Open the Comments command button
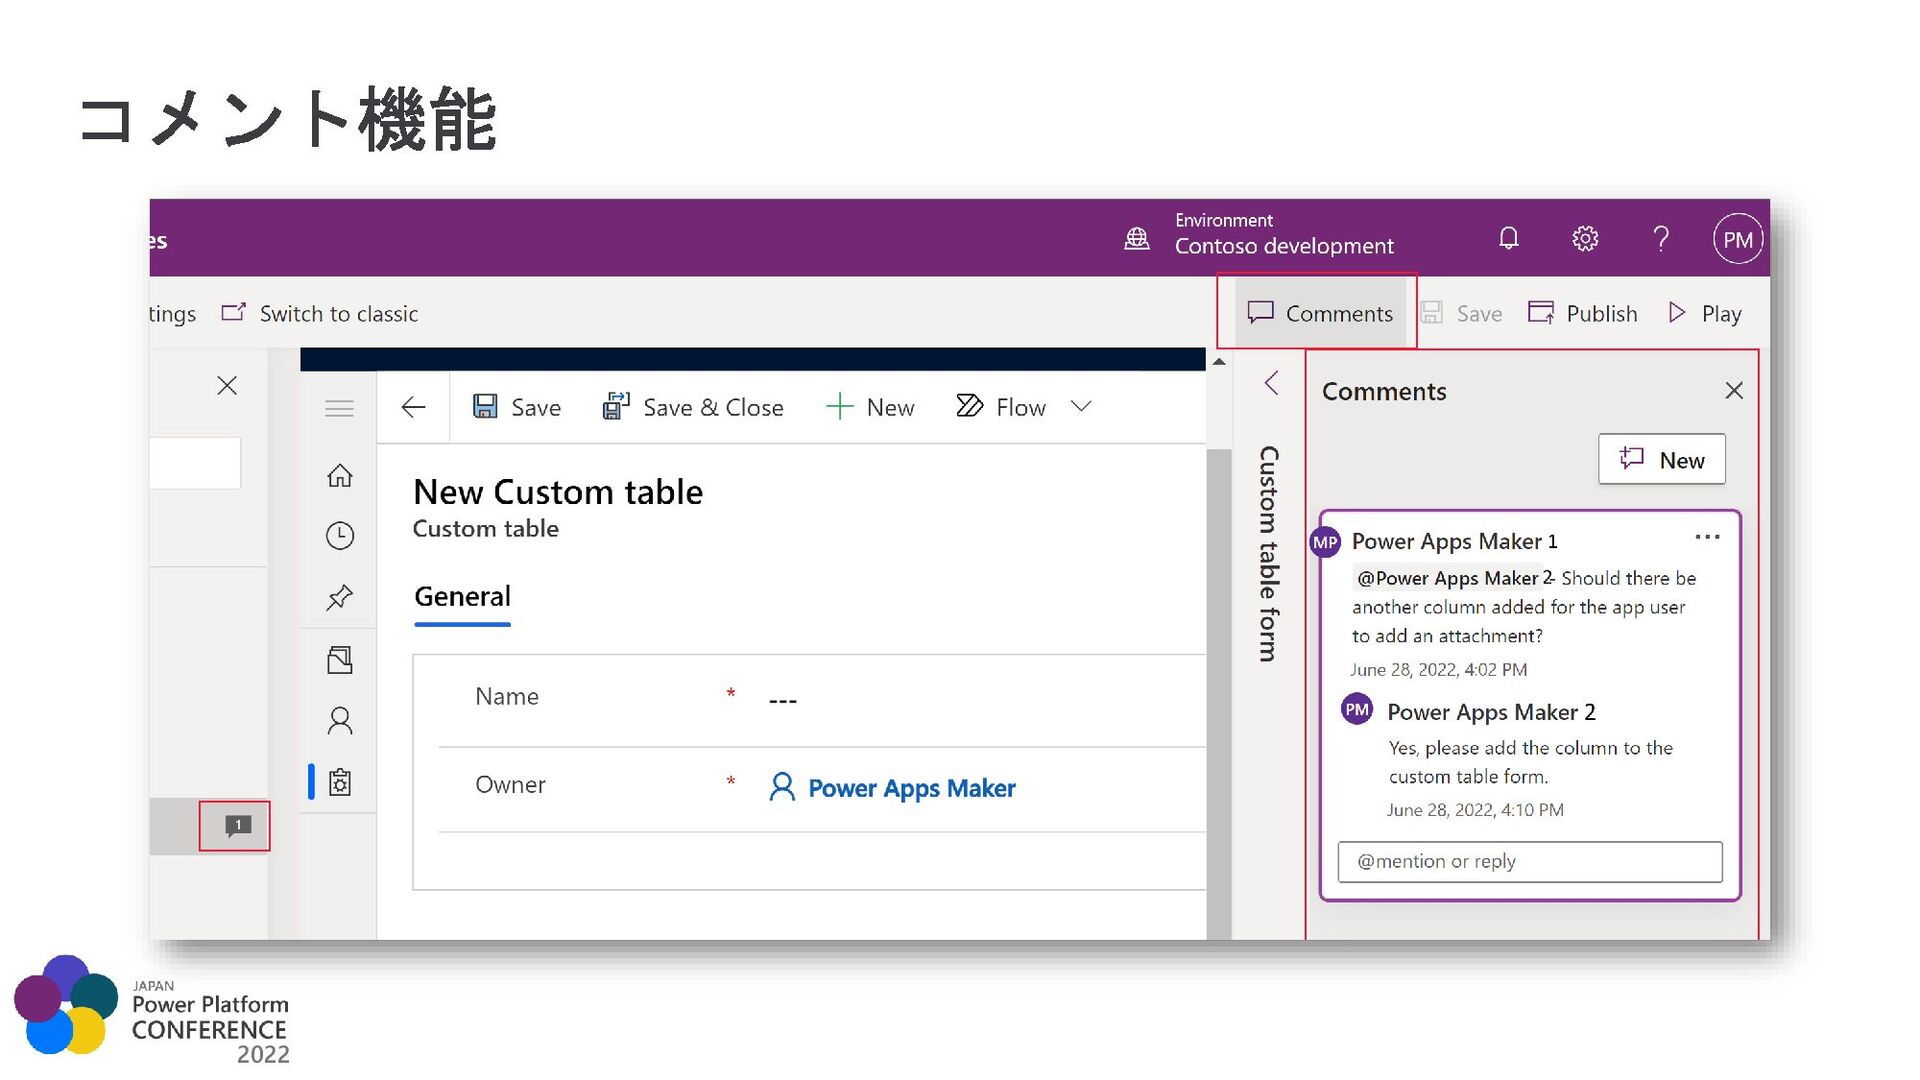 point(1320,313)
